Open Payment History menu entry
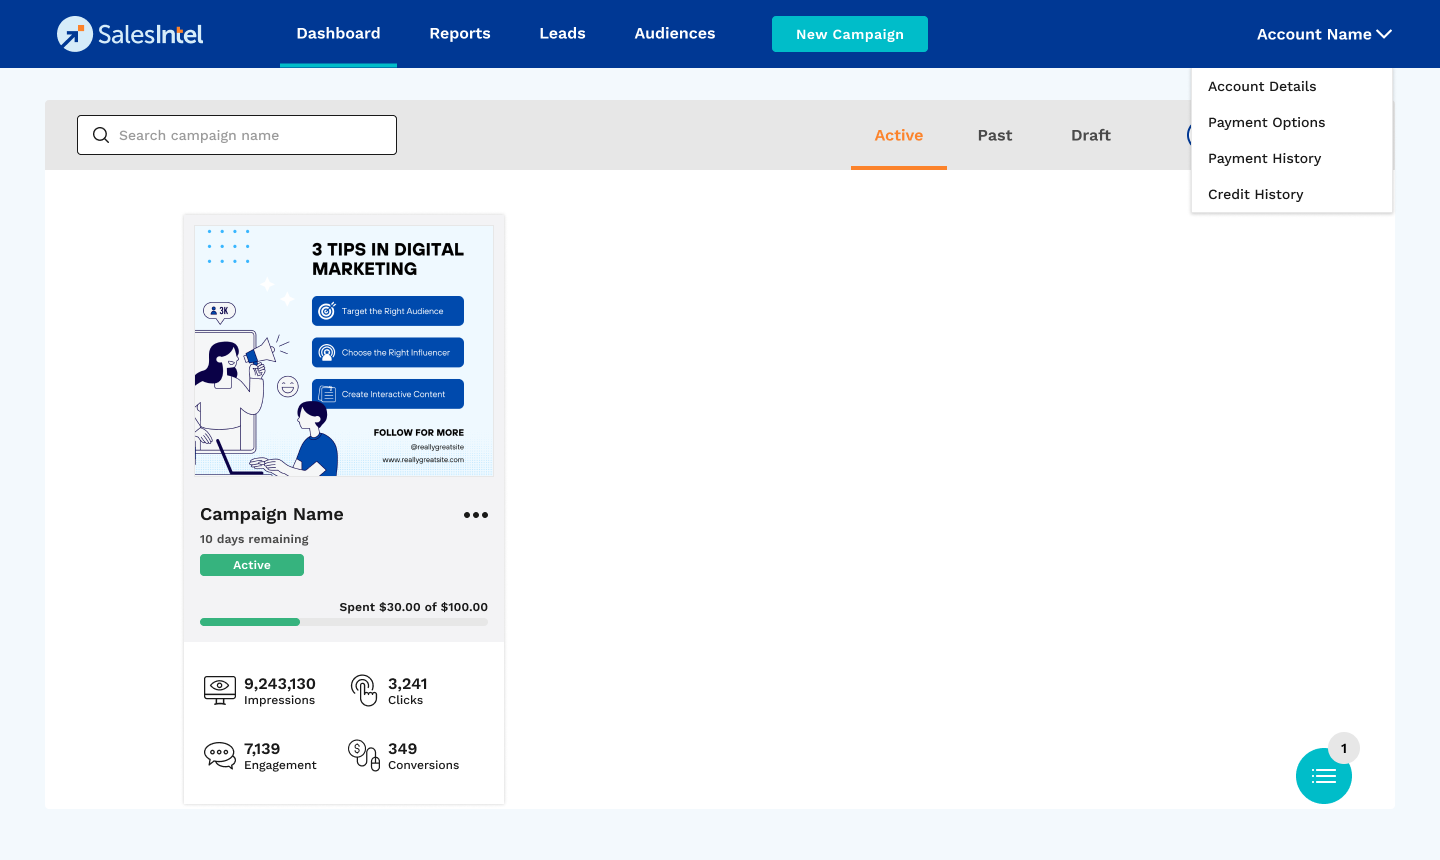This screenshot has height=860, width=1440. tap(1264, 159)
